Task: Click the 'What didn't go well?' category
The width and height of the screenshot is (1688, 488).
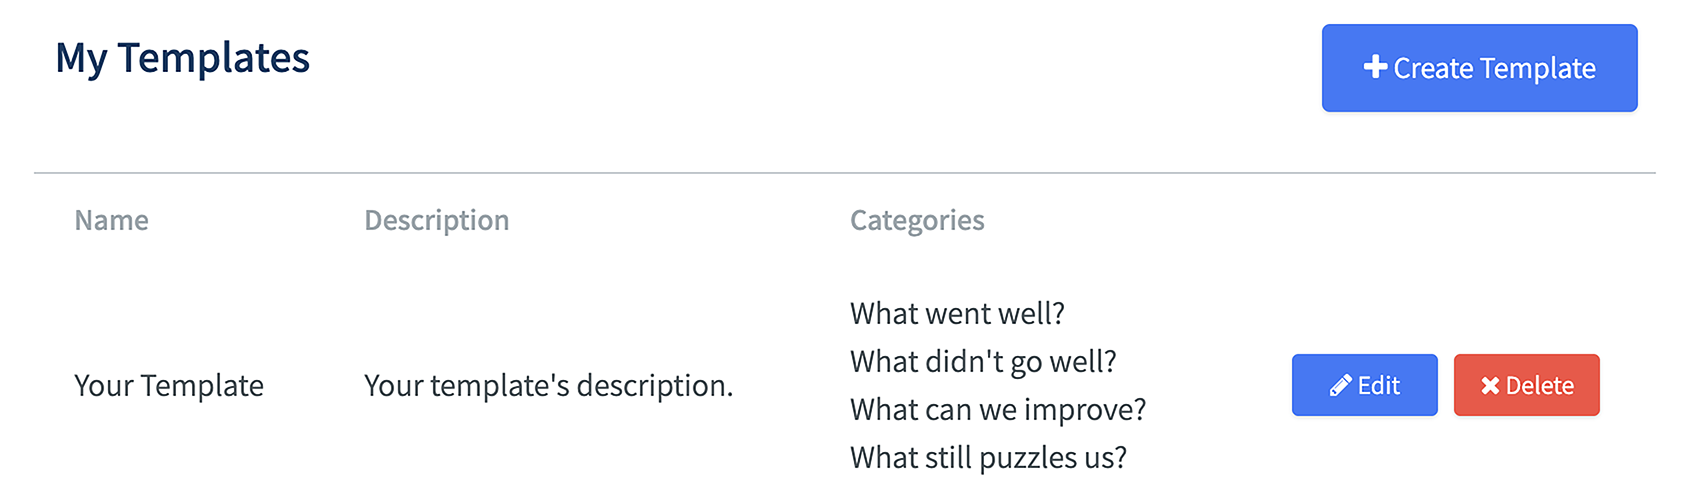Action: 983,362
